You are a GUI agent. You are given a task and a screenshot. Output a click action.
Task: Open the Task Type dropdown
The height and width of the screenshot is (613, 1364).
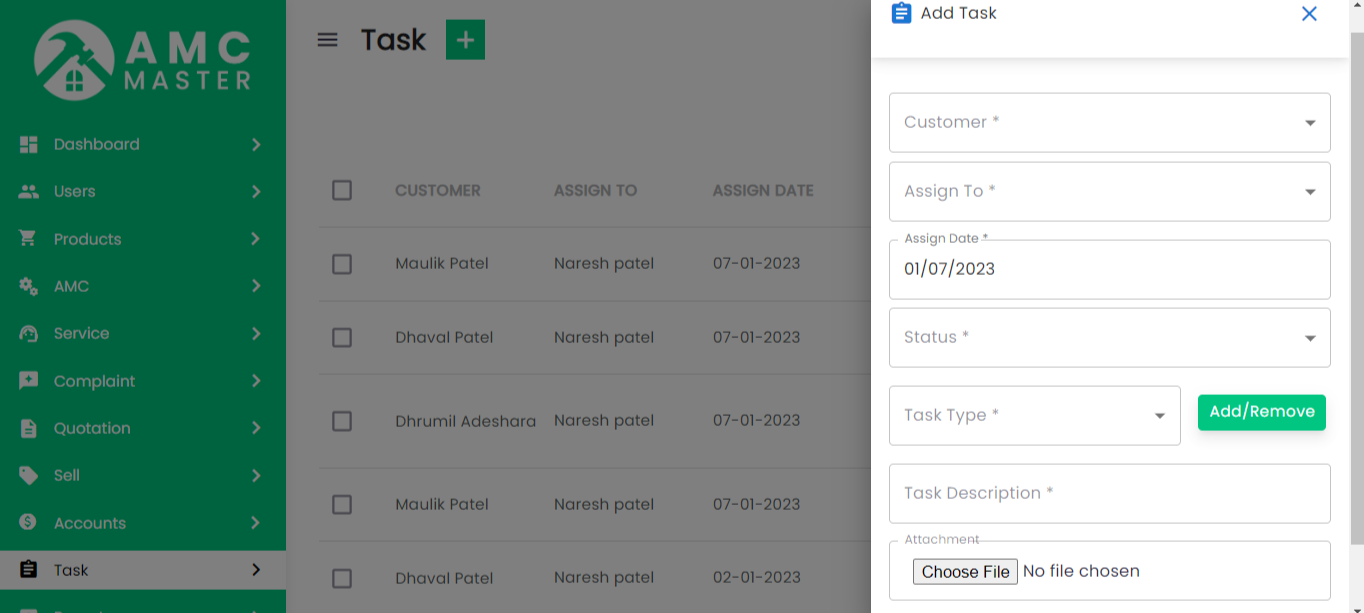[1034, 416]
